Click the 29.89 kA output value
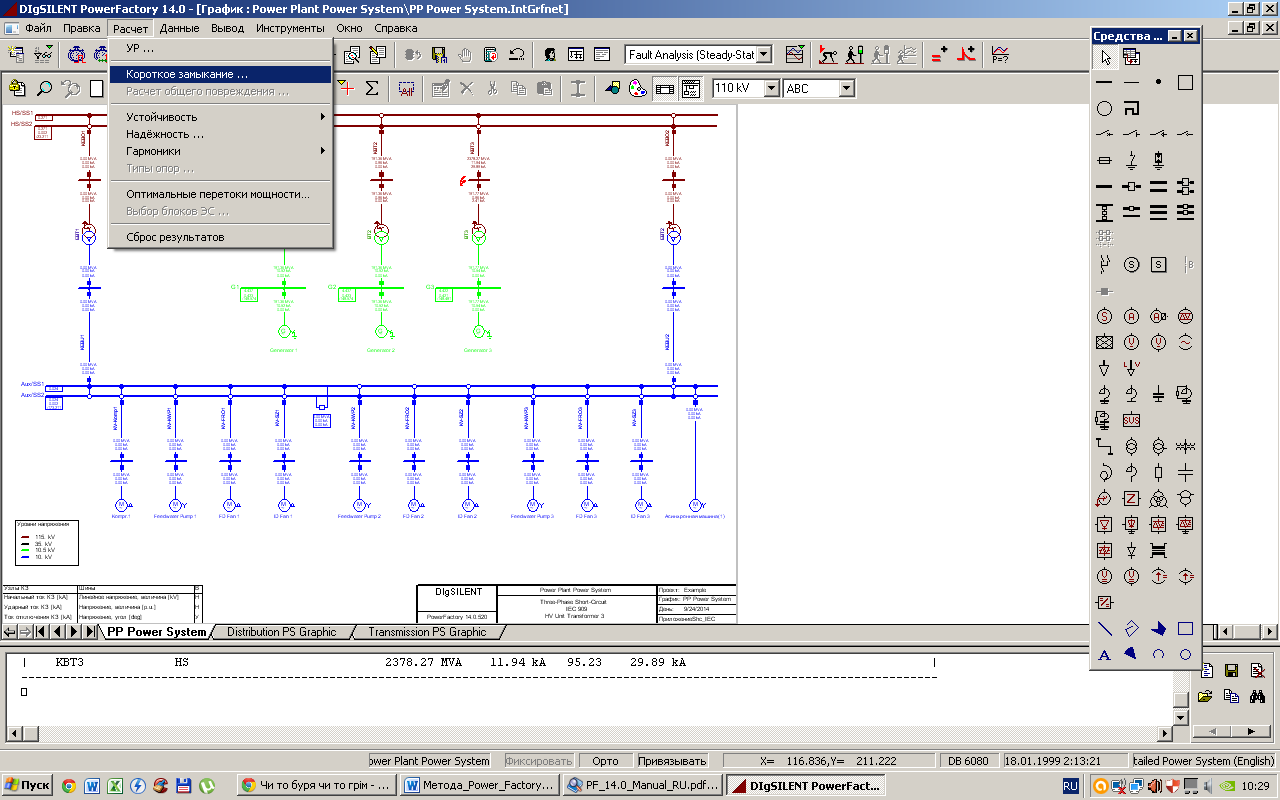The image size is (1280, 800). pyautogui.click(x=658, y=662)
